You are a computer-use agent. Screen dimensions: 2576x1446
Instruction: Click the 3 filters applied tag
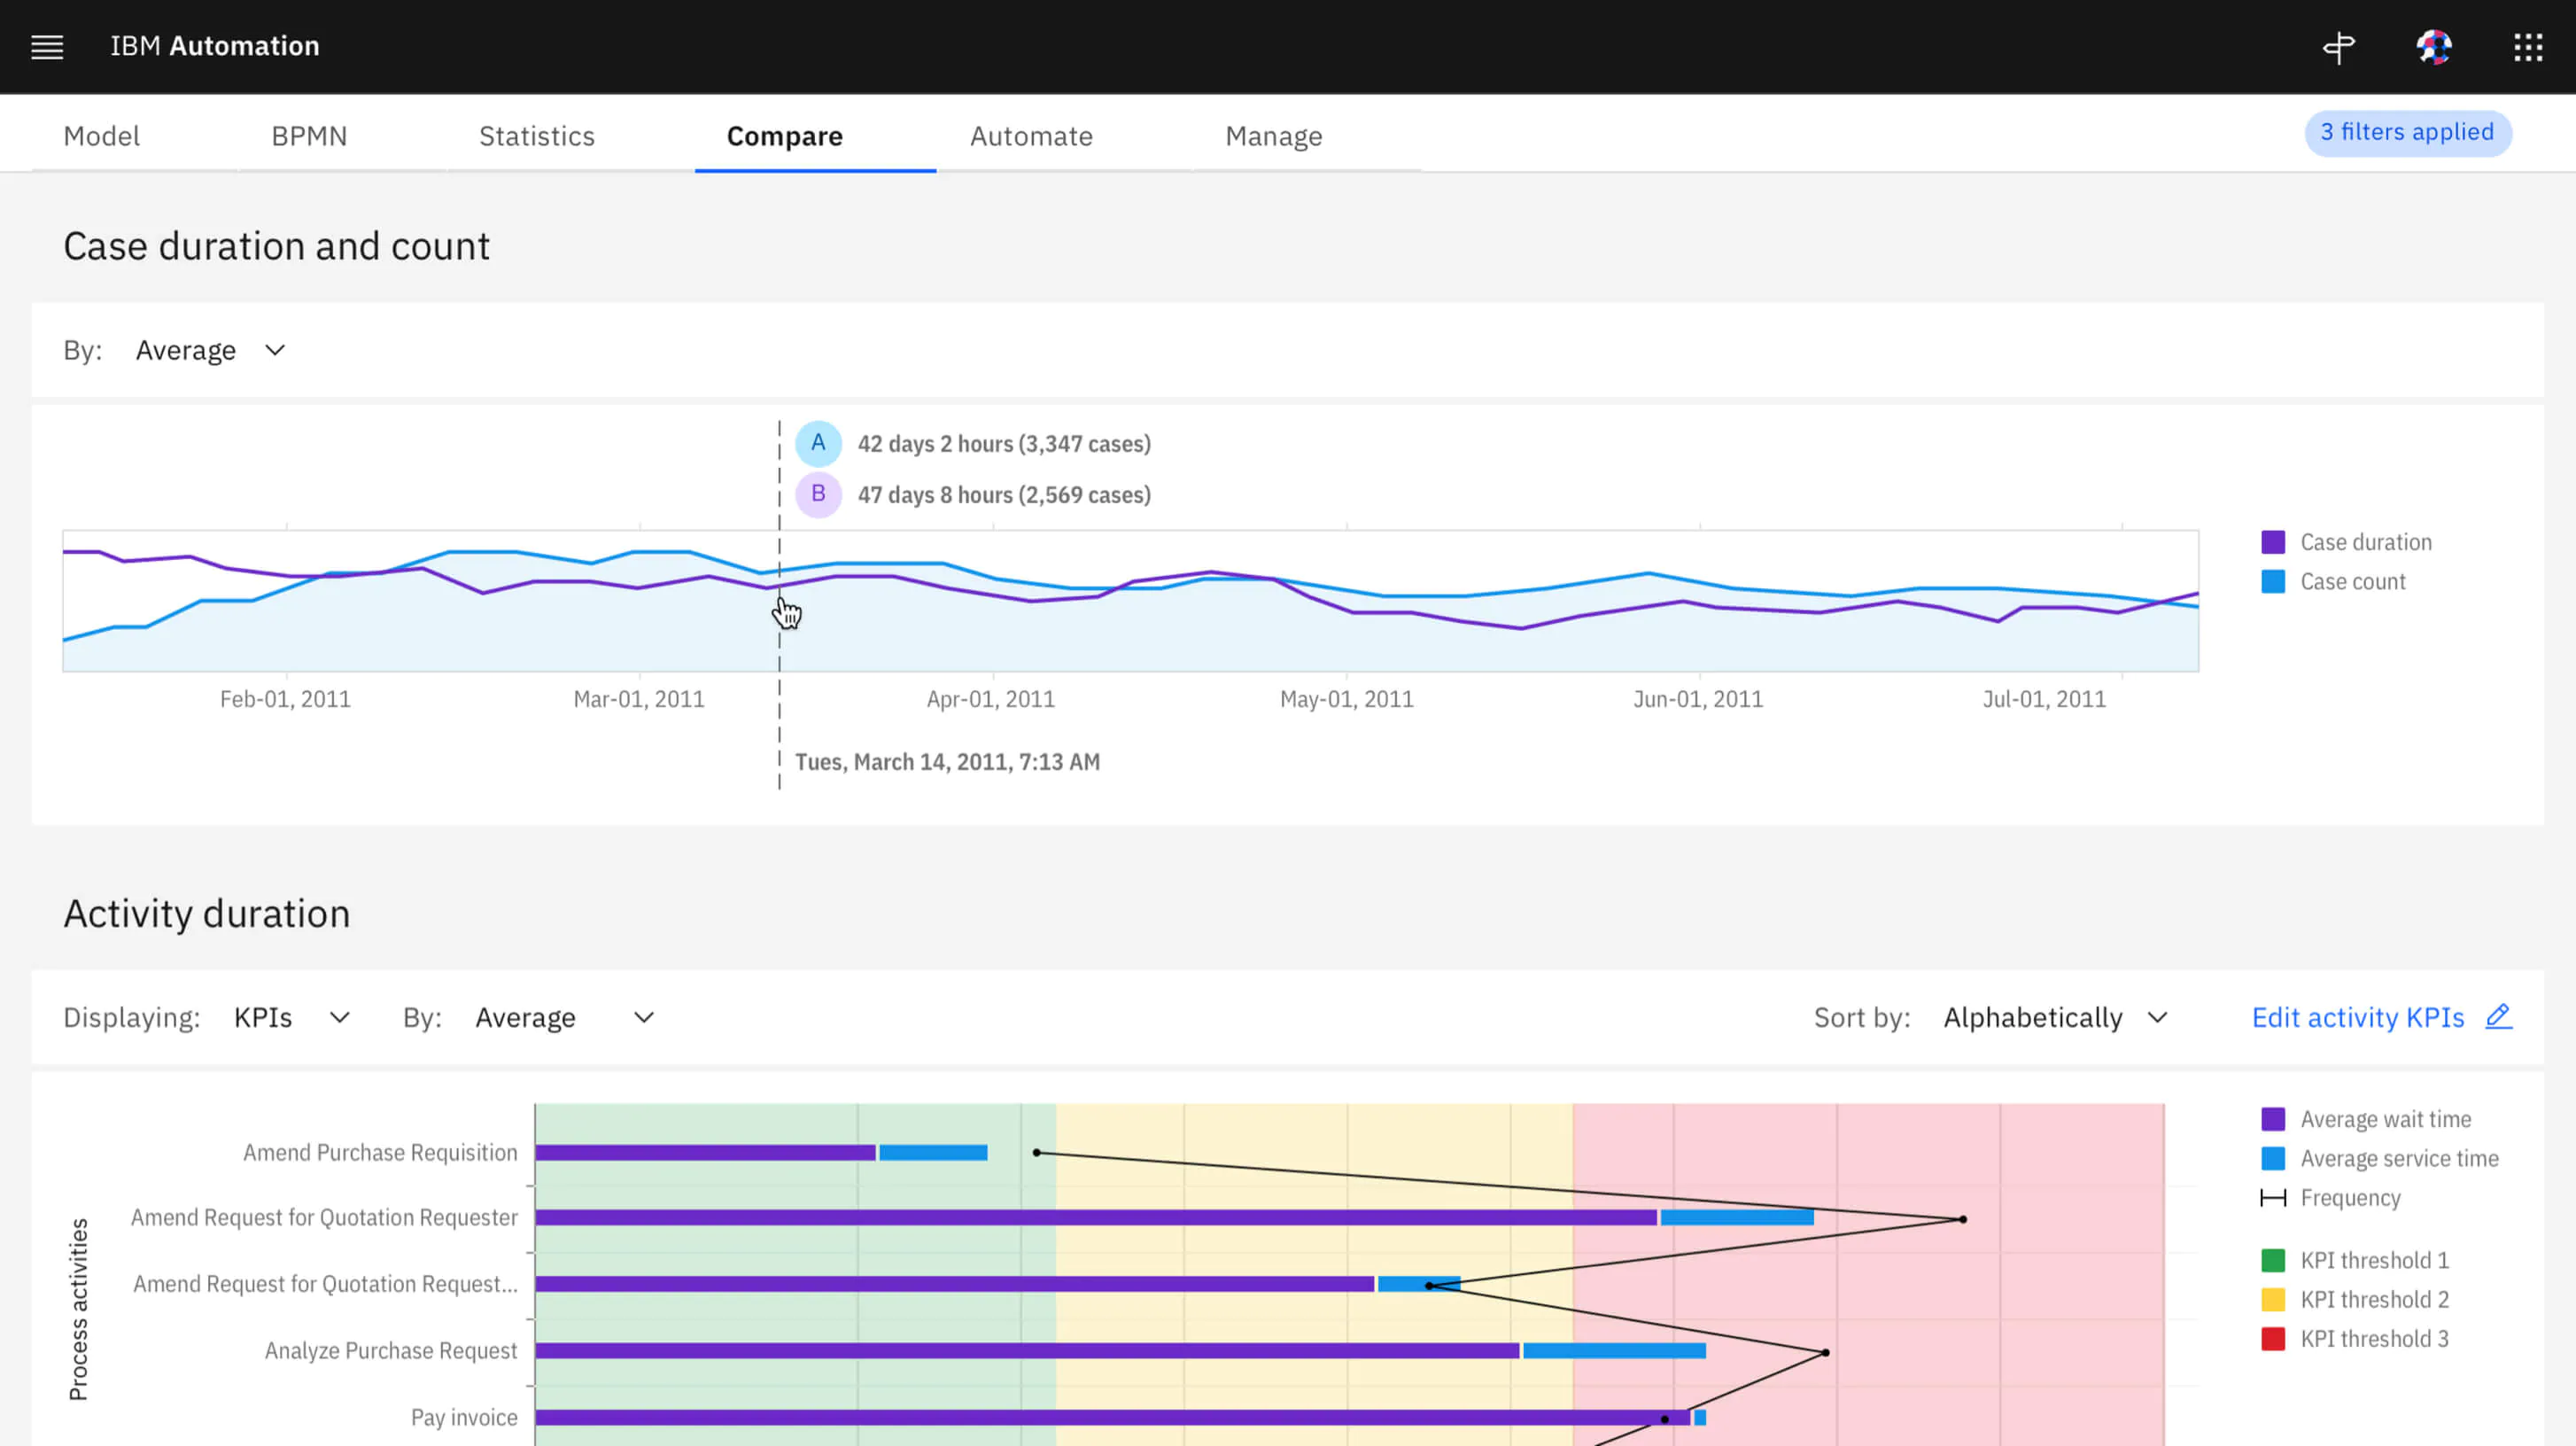(2407, 133)
